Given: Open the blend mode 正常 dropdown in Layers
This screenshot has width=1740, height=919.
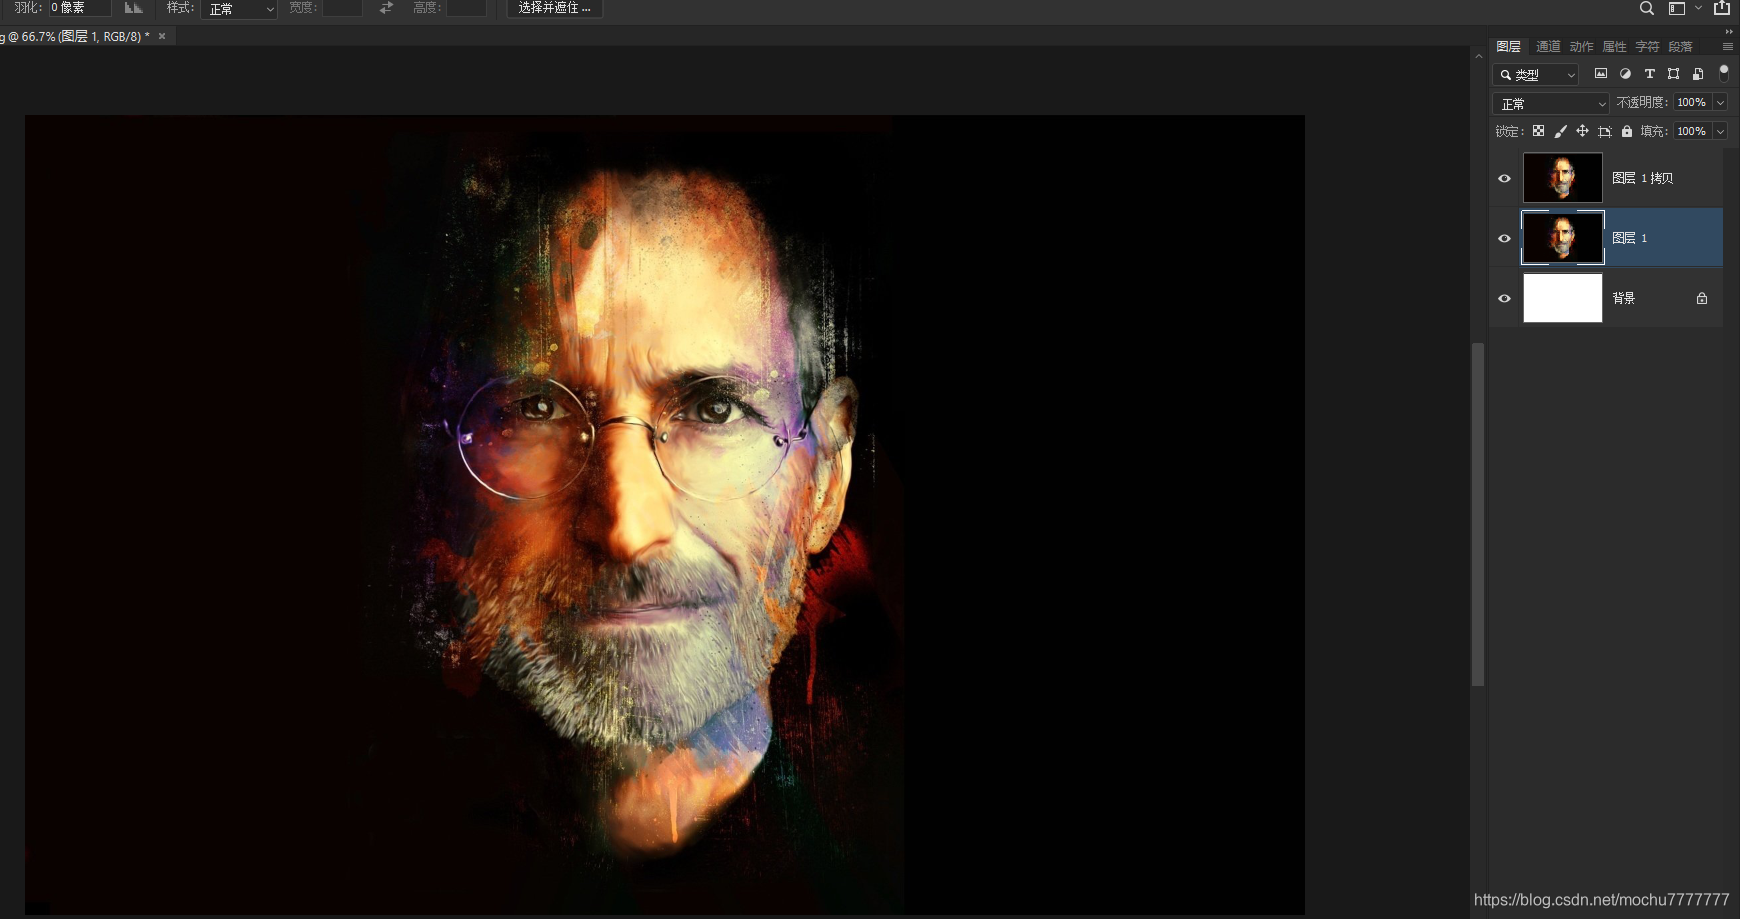Looking at the screenshot, I should (x=1550, y=104).
